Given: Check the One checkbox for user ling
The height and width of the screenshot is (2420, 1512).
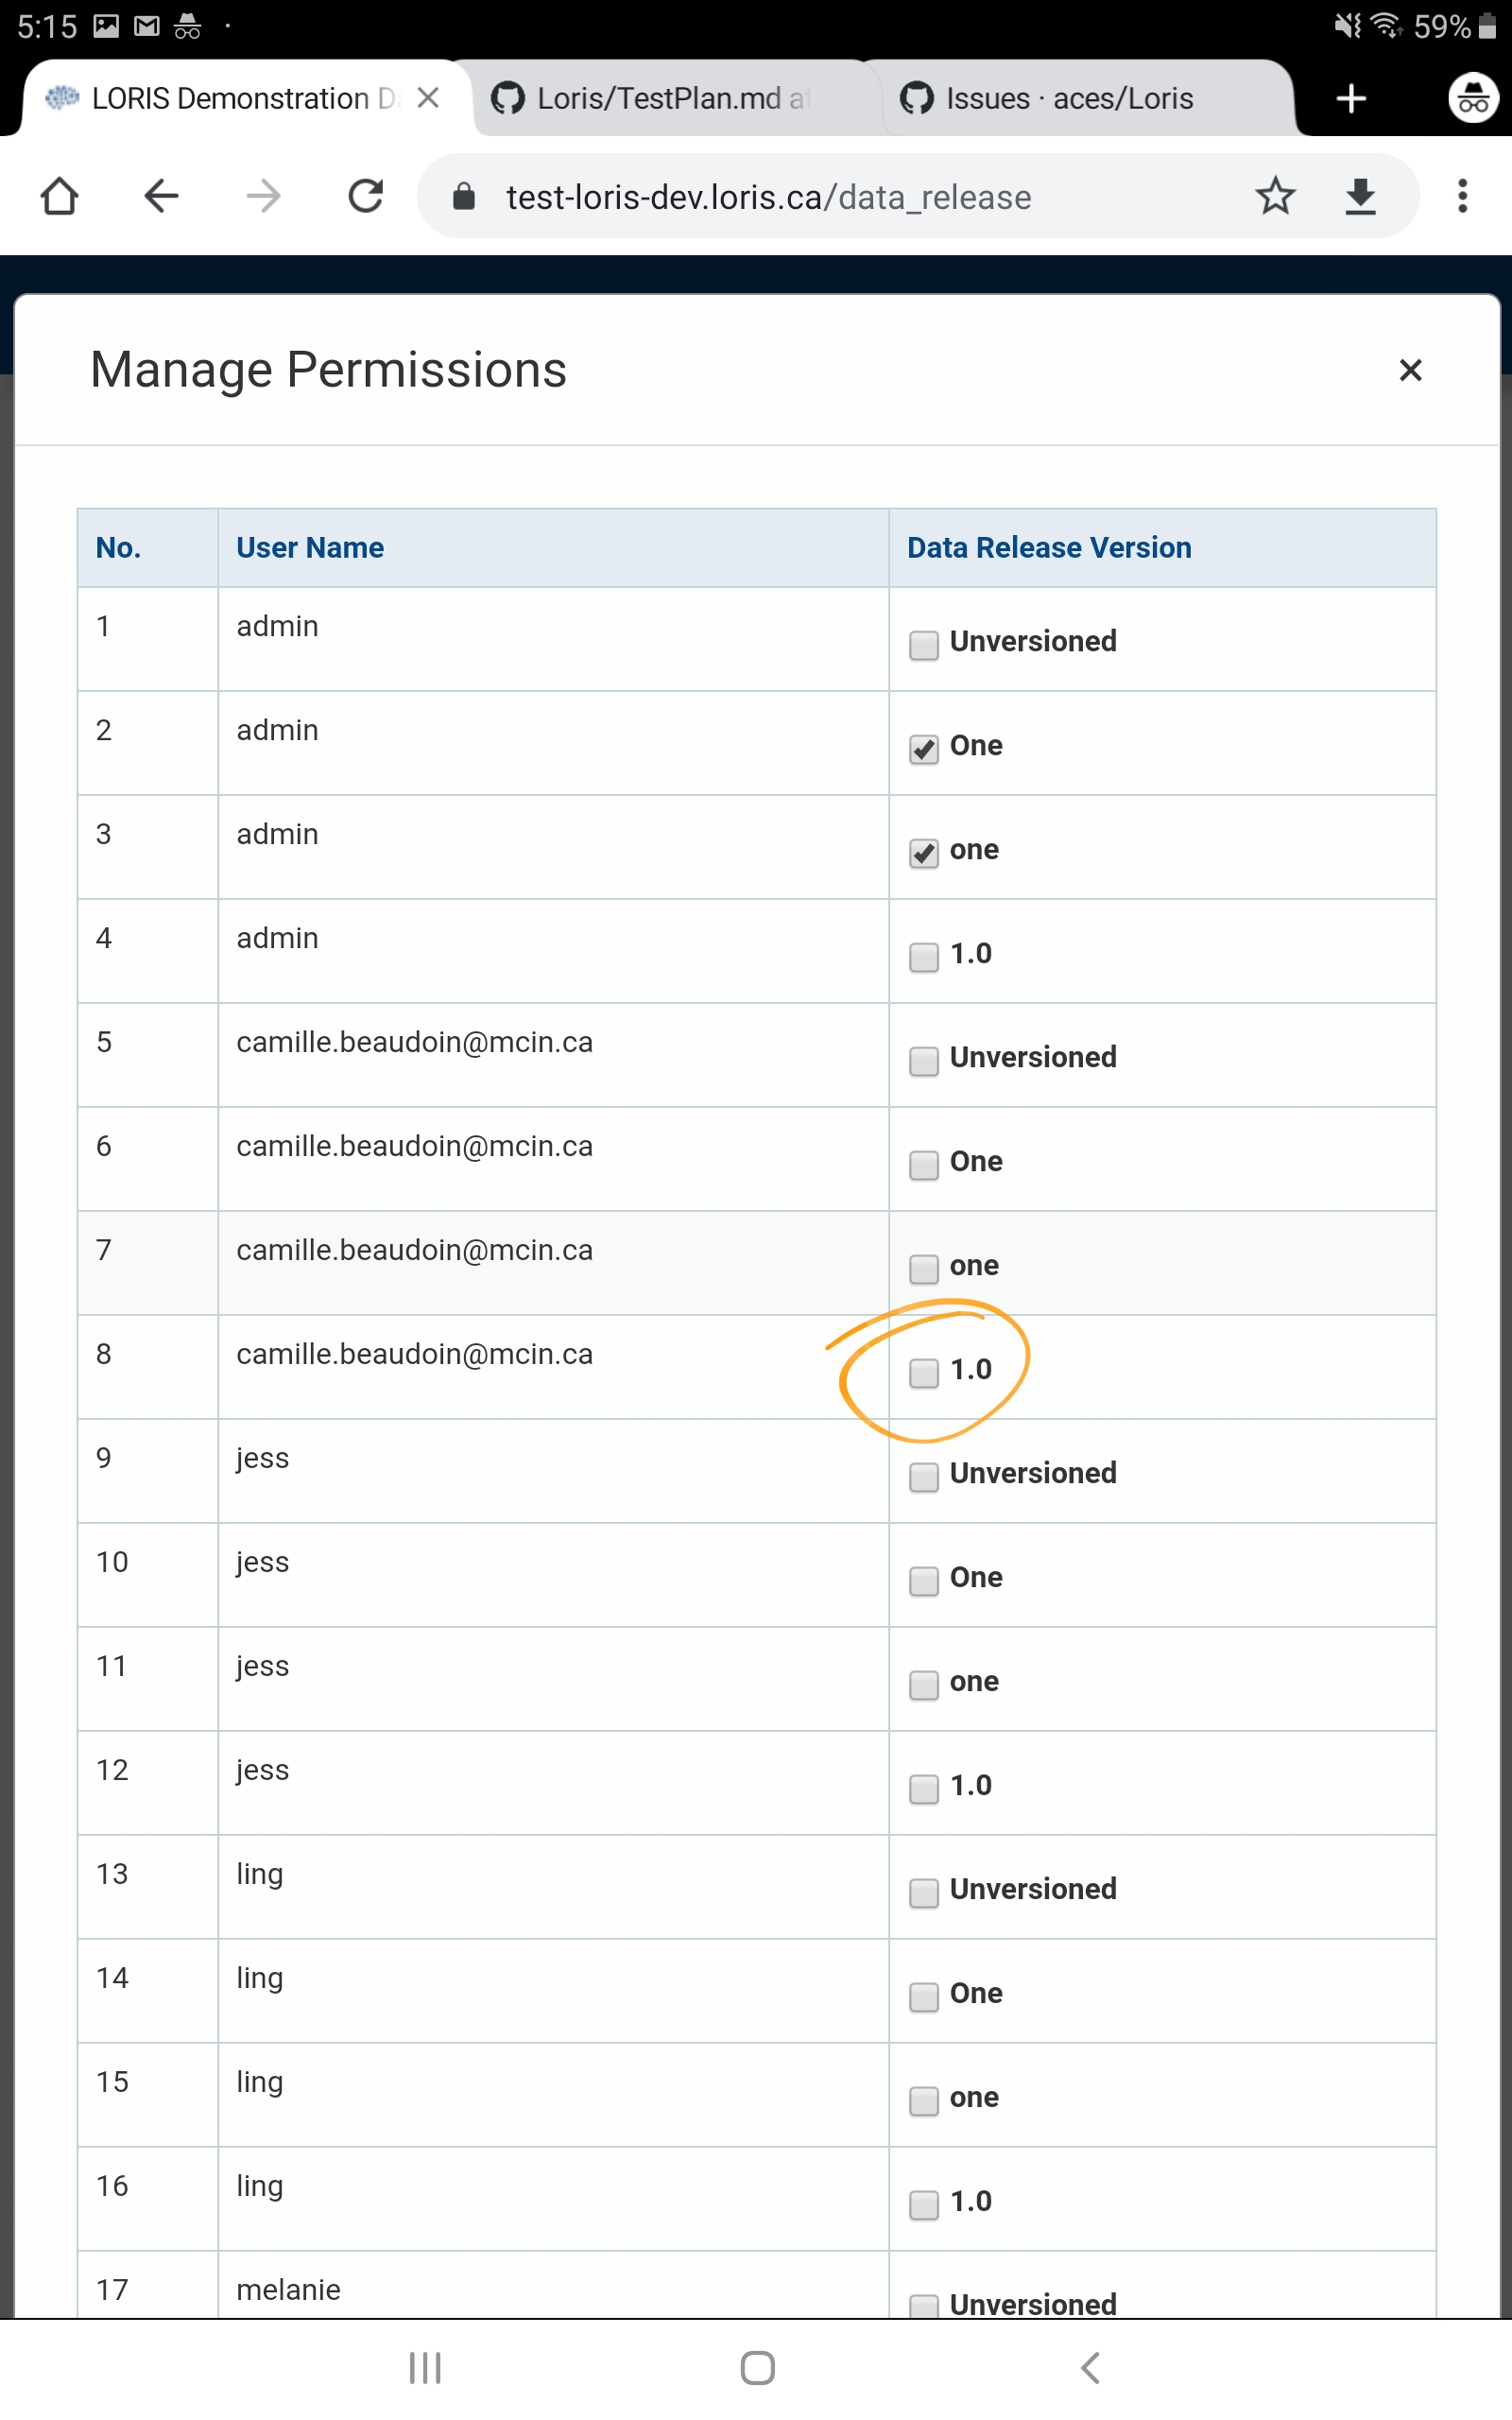Looking at the screenshot, I should 922,1997.
